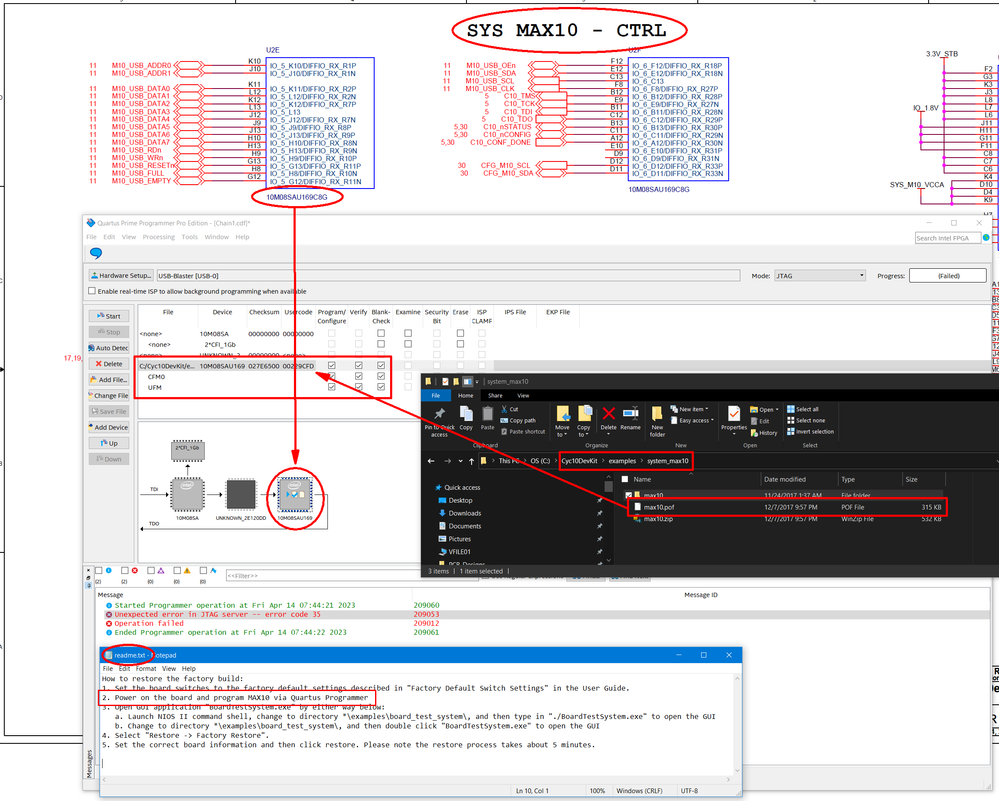The width and height of the screenshot is (999, 801).
Task: Enable real-time ISP checkbox
Action: pos(92,291)
